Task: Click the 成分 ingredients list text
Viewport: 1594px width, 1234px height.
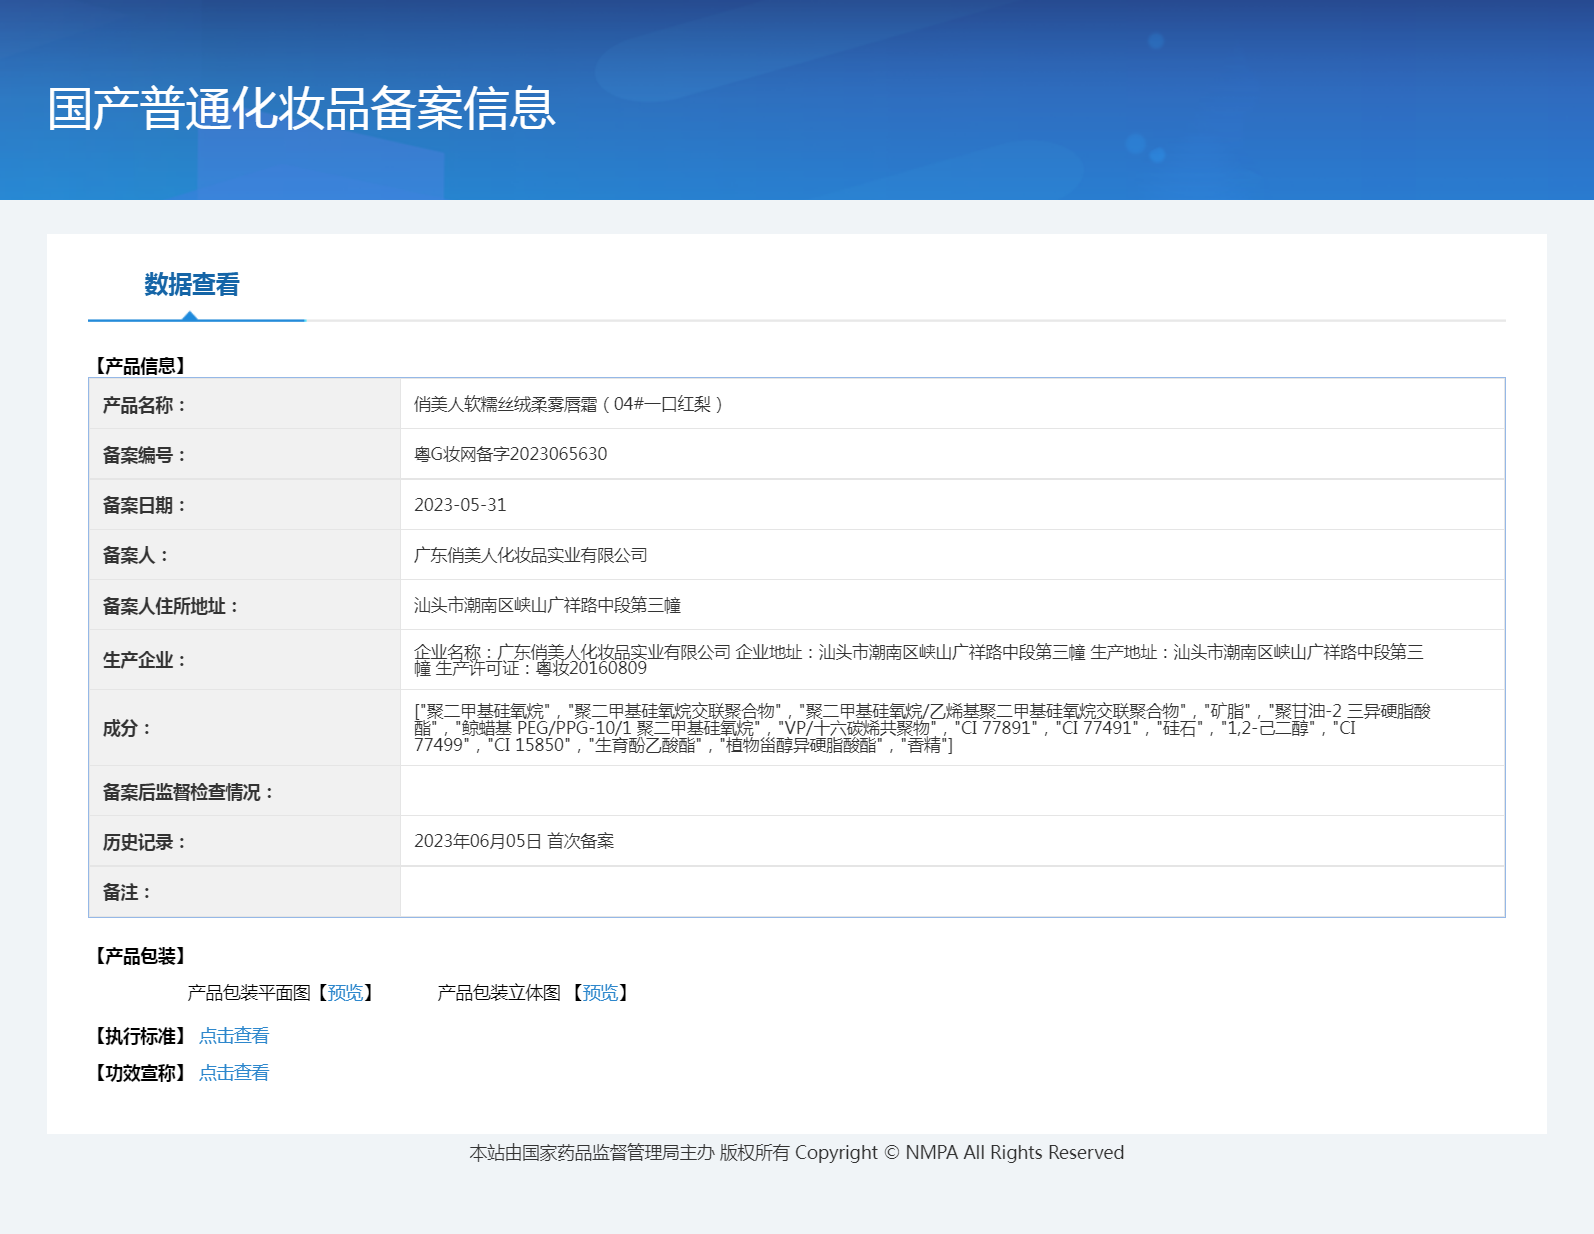Action: 921,727
